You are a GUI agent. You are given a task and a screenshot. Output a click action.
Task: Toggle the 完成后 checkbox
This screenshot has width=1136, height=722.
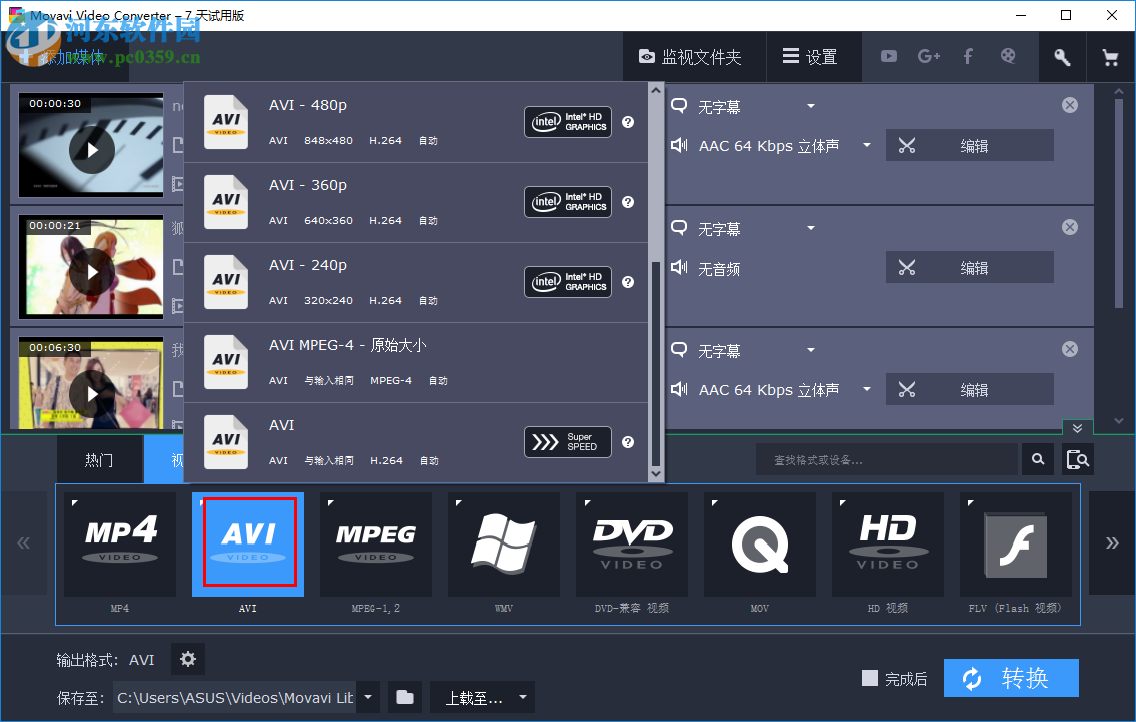point(869,678)
